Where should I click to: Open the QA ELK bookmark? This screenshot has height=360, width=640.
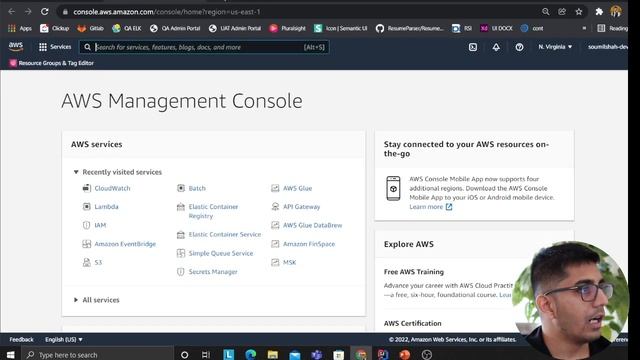coord(127,28)
